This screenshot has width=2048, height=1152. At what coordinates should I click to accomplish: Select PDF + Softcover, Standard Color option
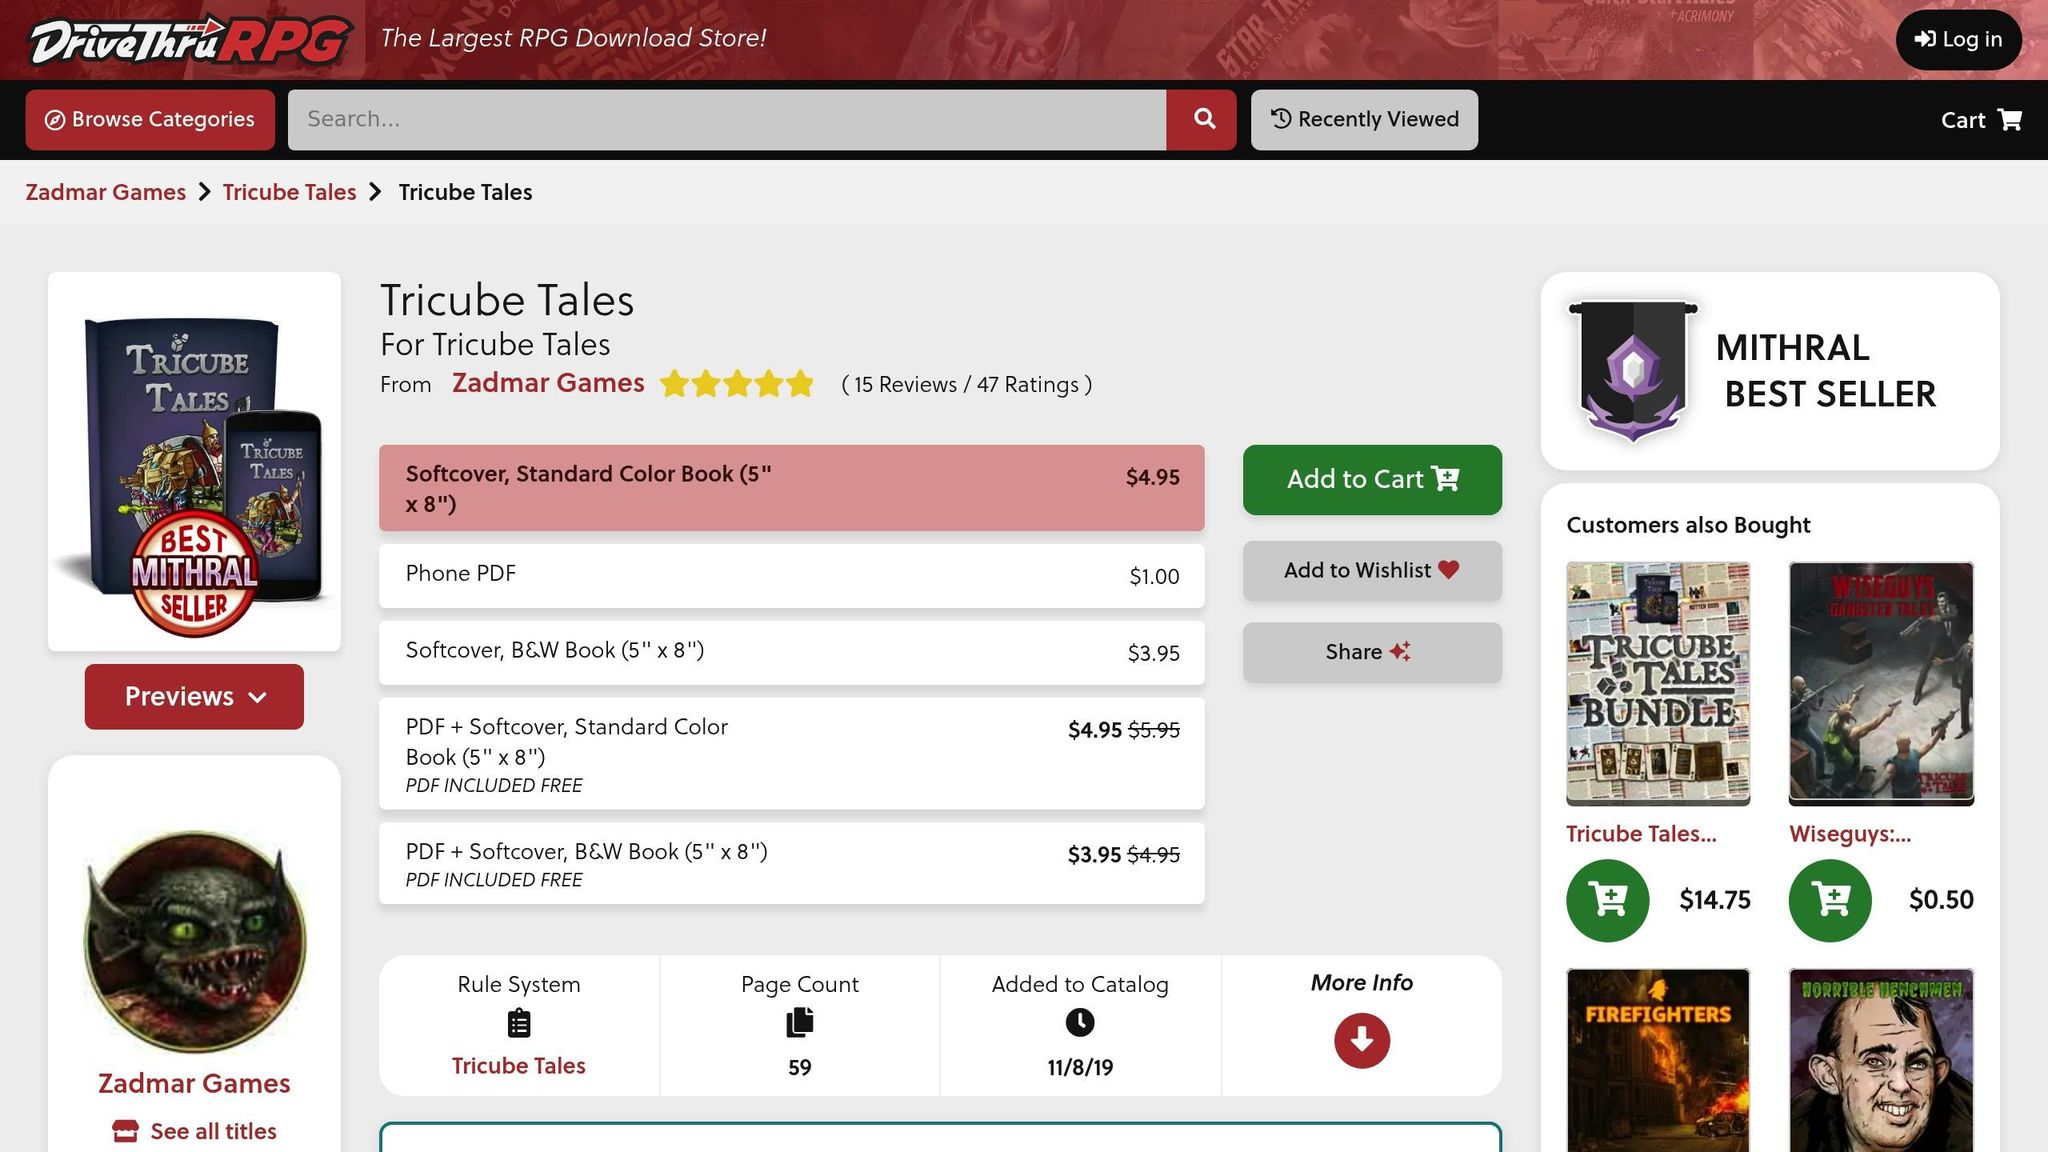click(x=792, y=754)
